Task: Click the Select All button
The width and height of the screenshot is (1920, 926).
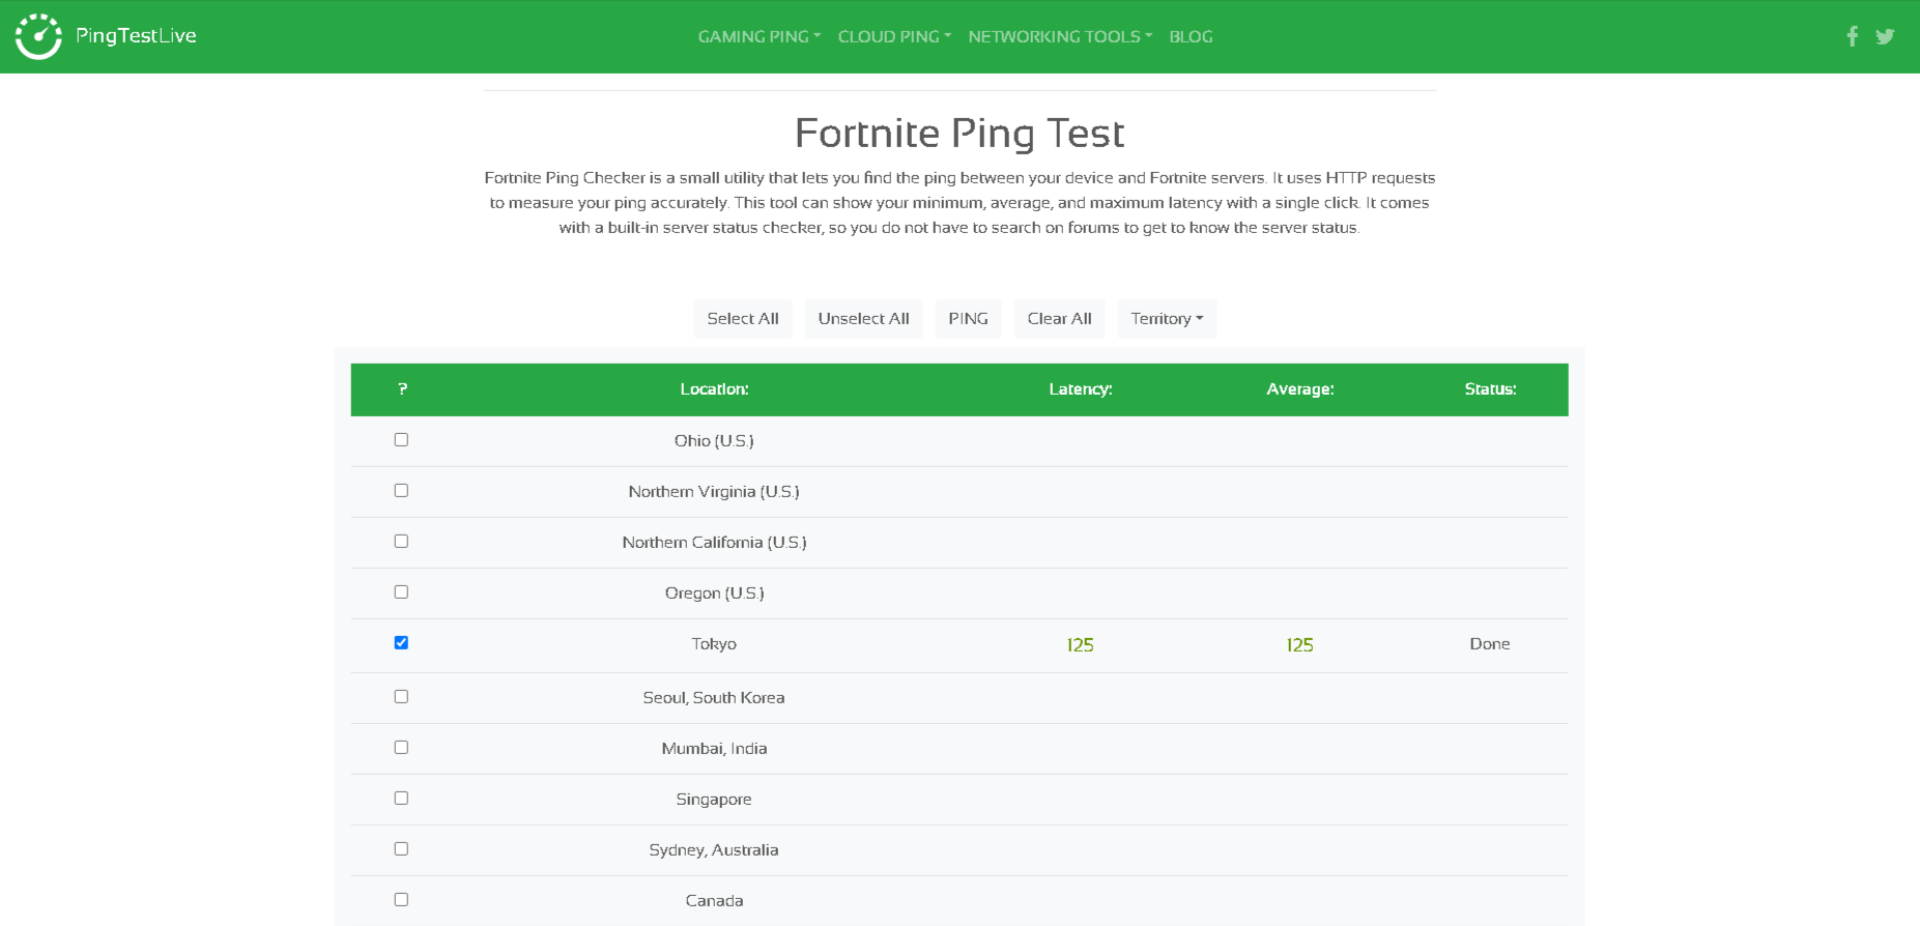Action: click(743, 319)
